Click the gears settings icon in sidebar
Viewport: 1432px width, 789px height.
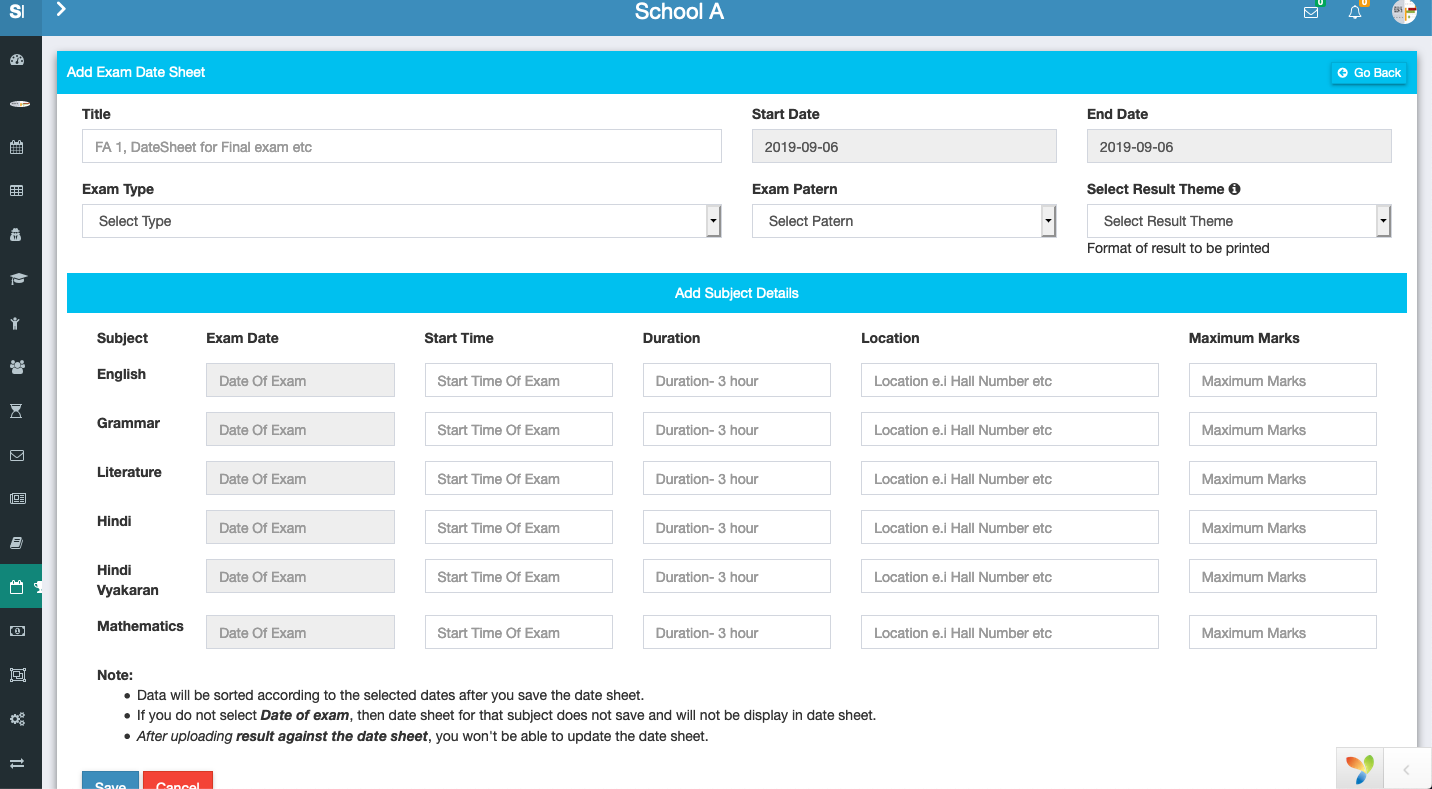17,719
